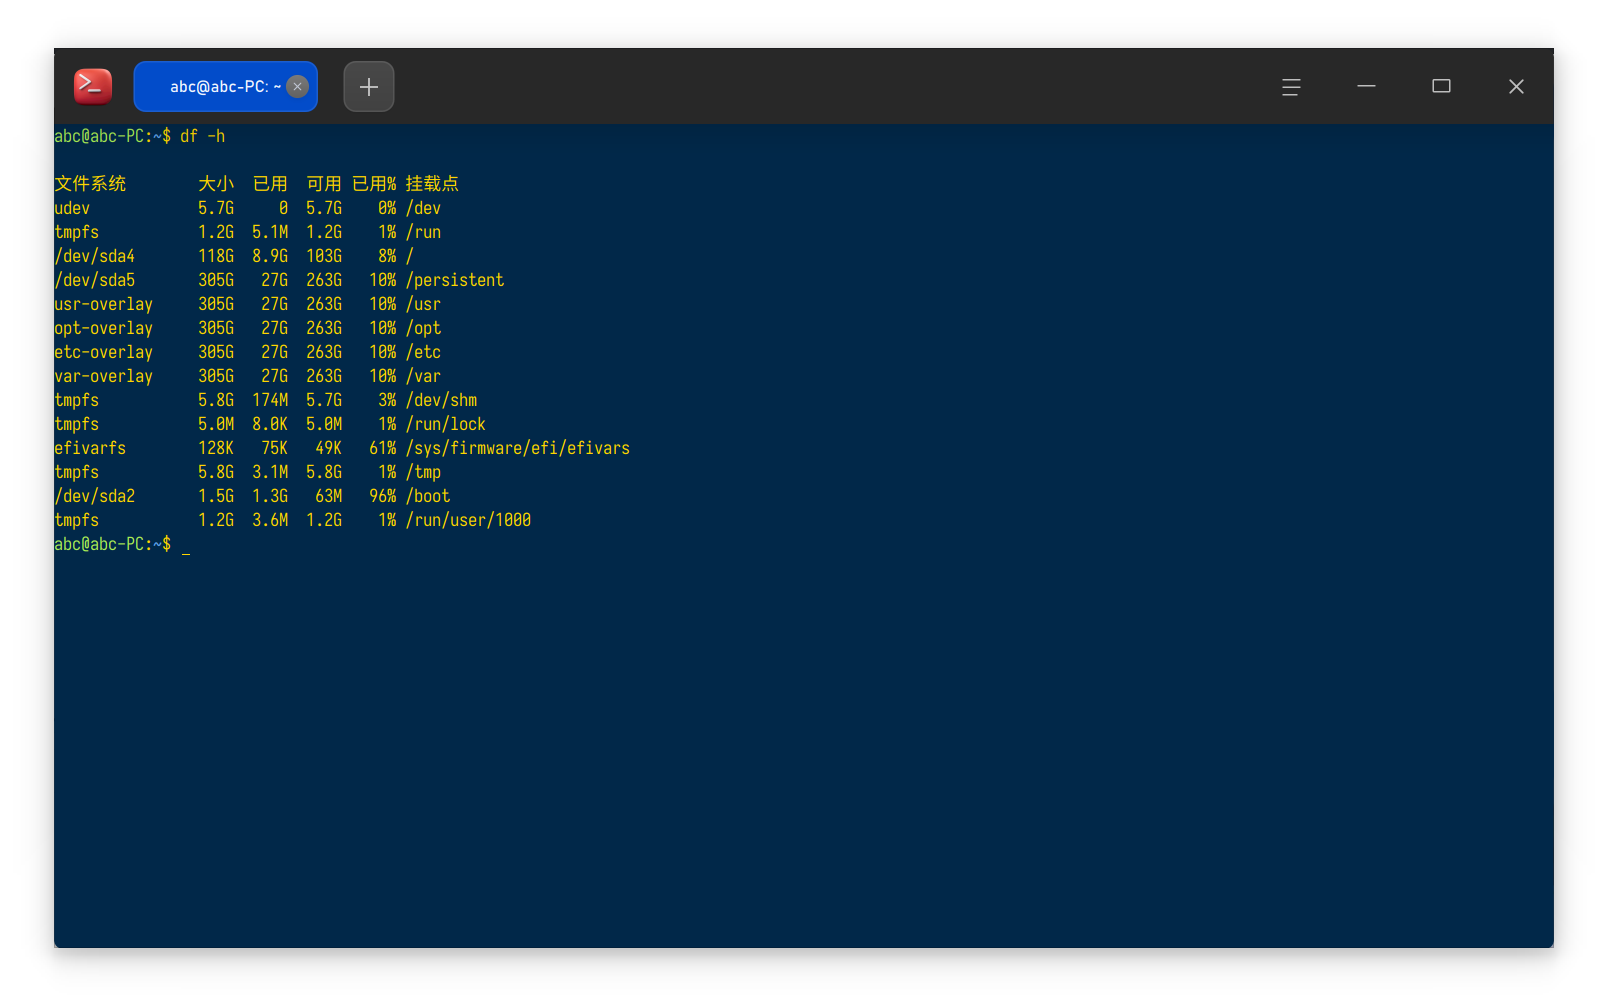The width and height of the screenshot is (1608, 1008).
Task: Click the /dev/sda2 filesystem entry
Action: [94, 496]
